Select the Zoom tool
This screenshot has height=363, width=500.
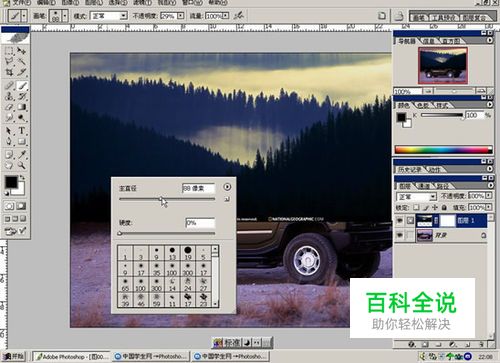[x=22, y=165]
